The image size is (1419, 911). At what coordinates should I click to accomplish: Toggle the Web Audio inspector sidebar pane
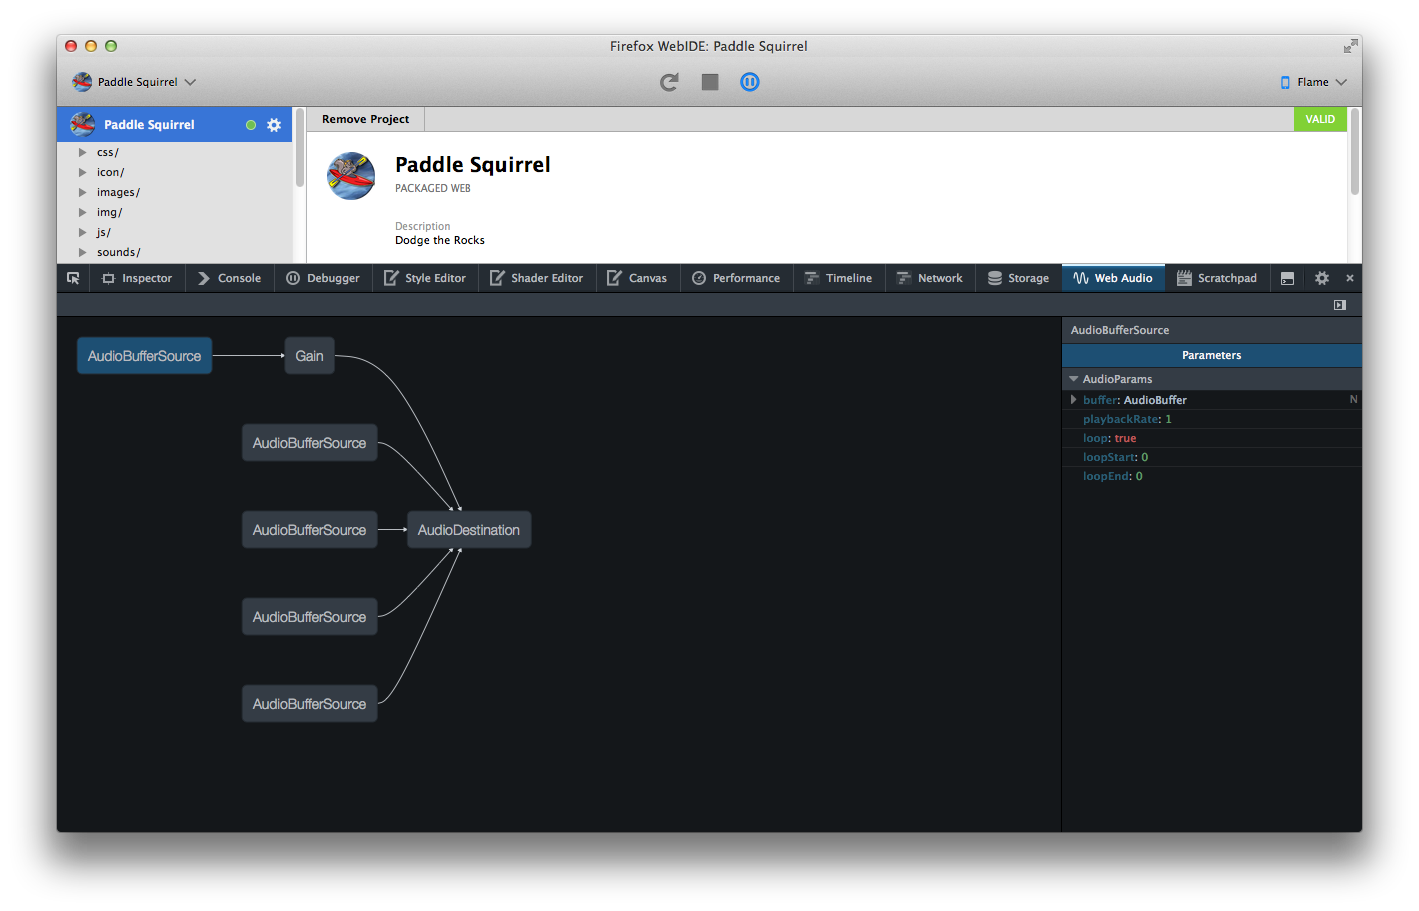tap(1340, 305)
